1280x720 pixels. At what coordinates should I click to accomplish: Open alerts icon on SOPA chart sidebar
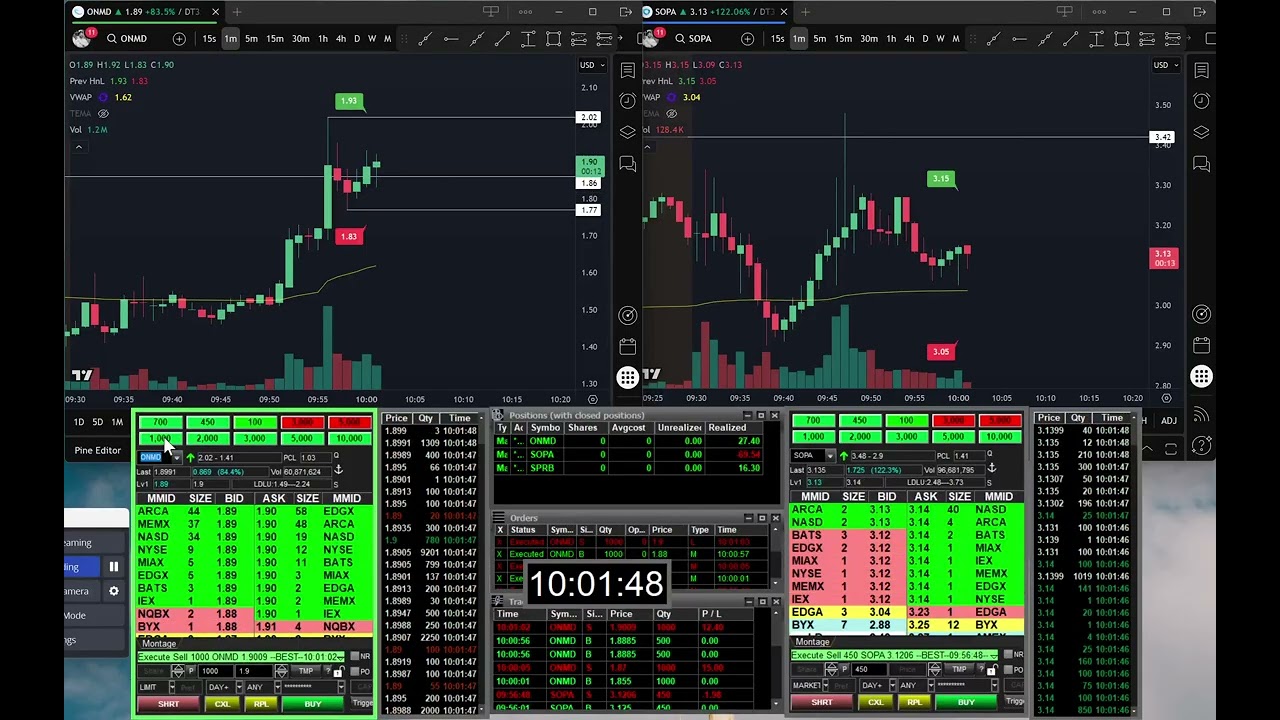coord(1202,101)
